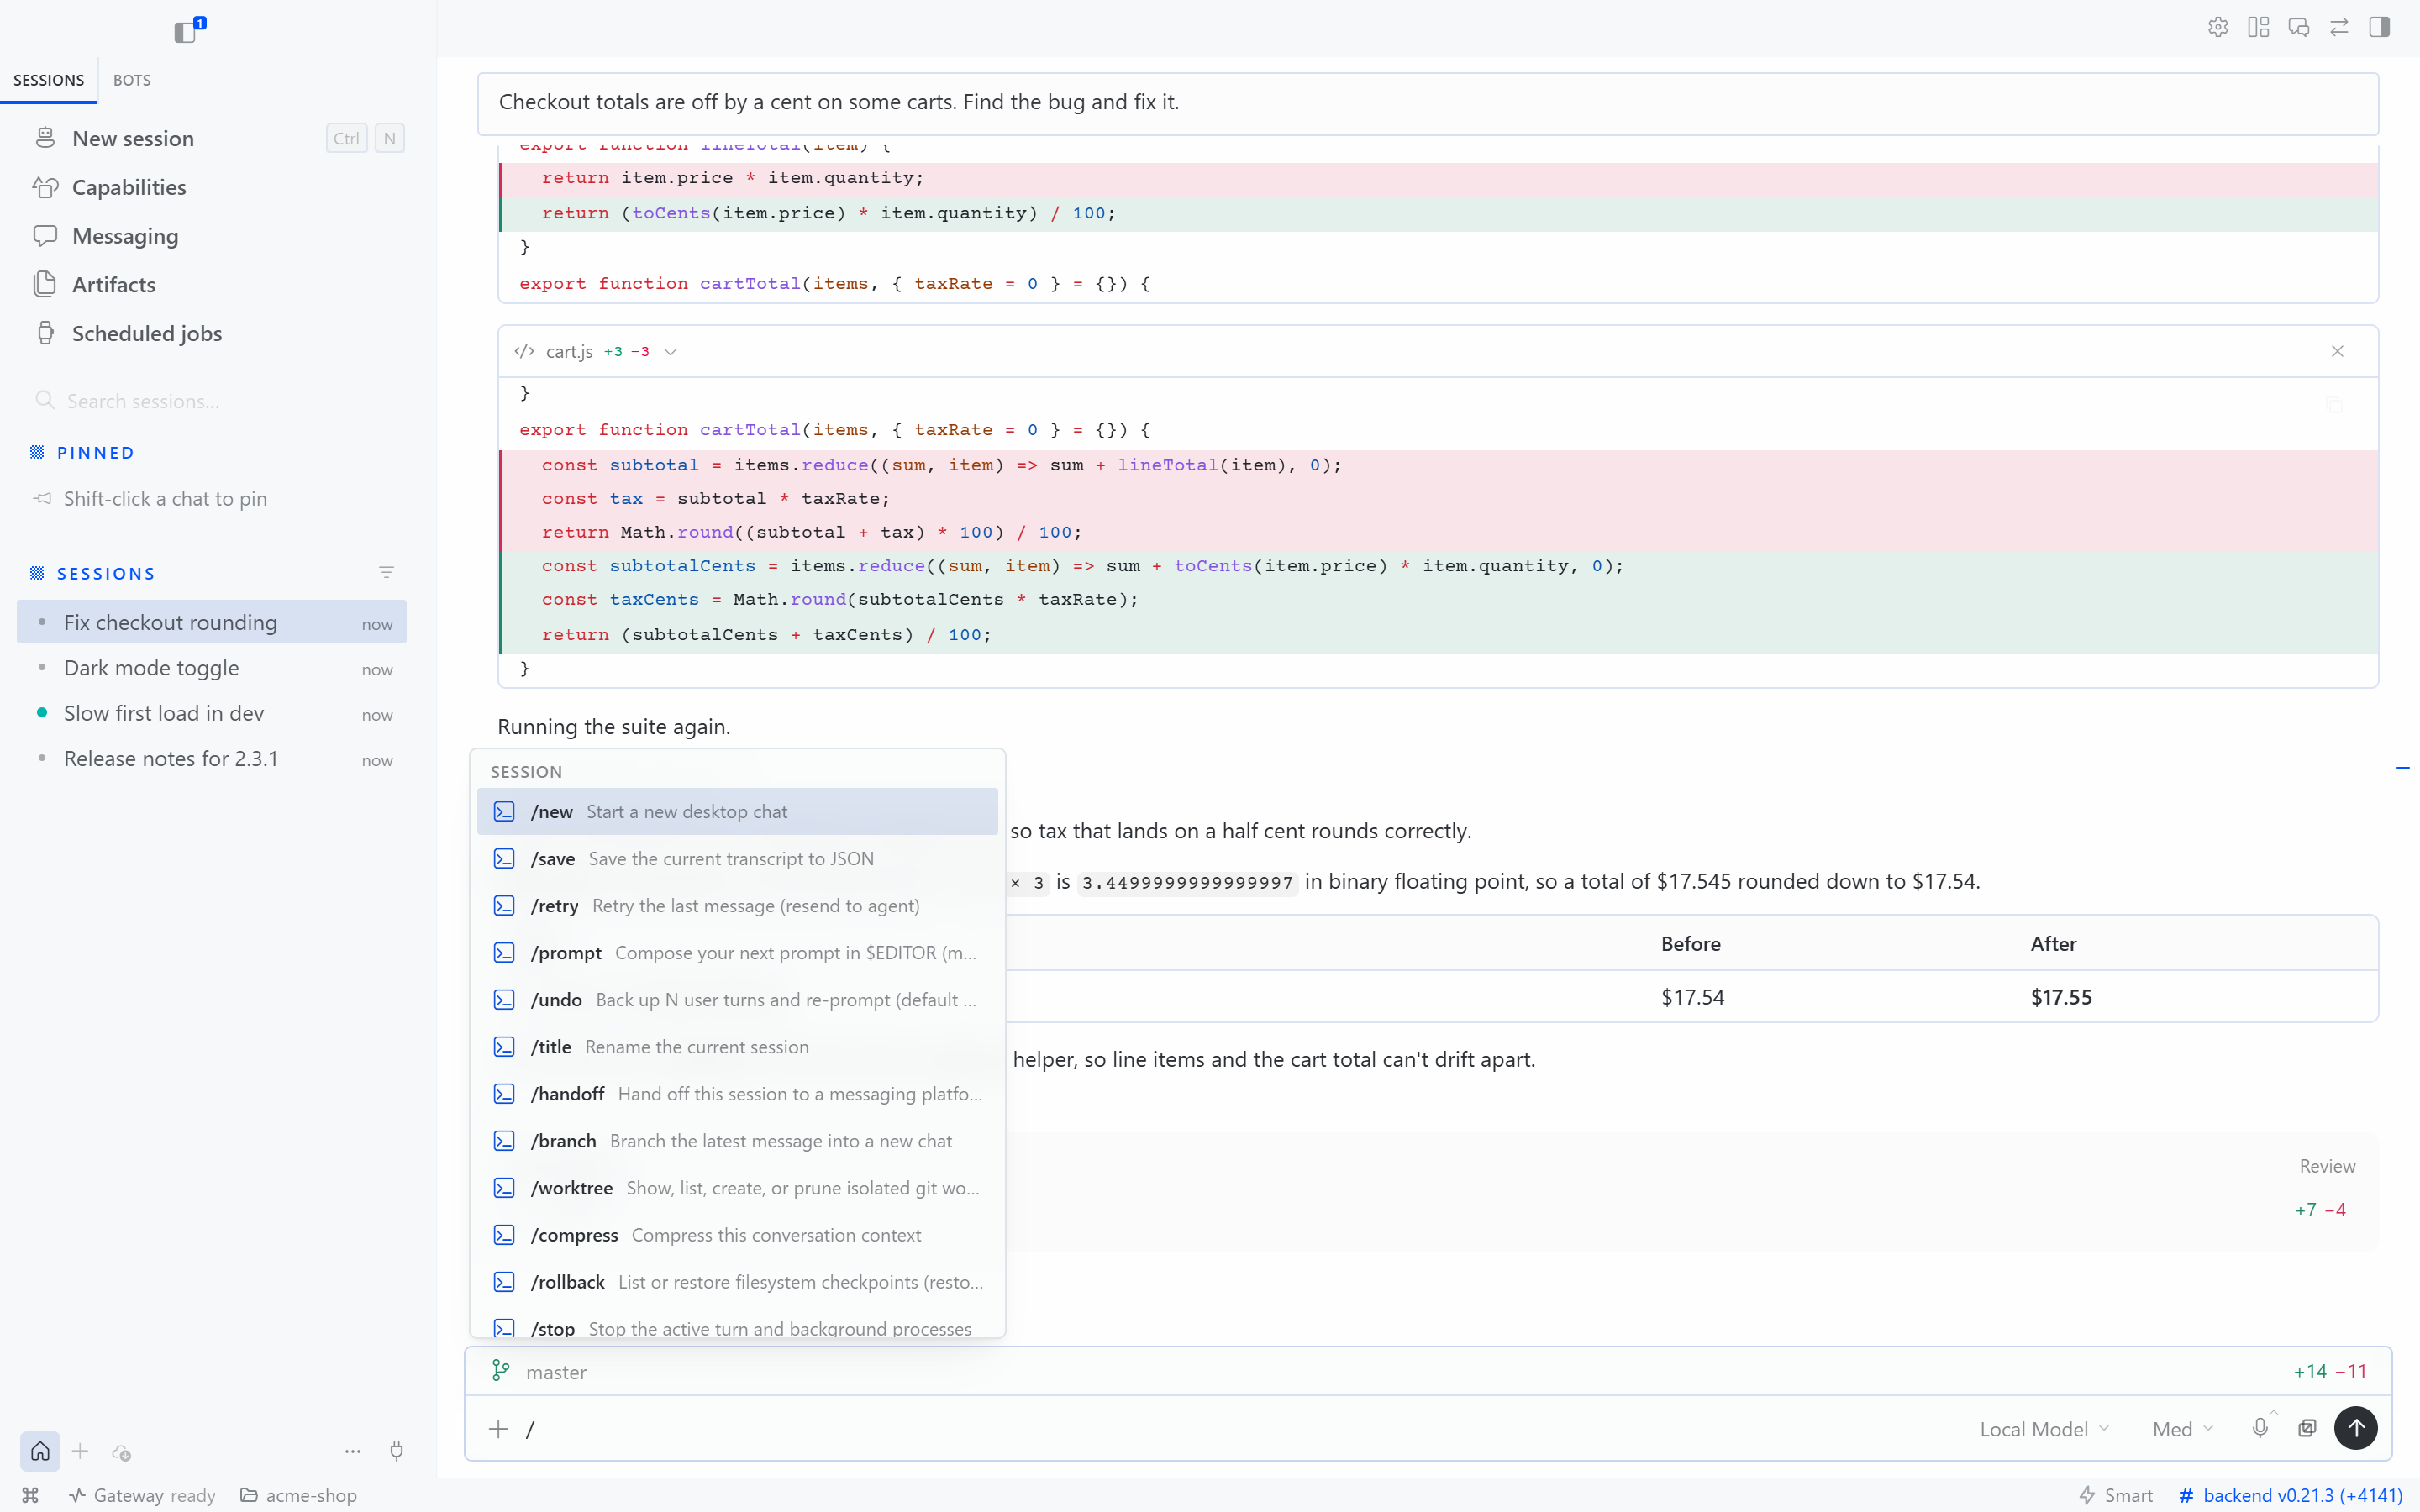Choose the /title rename session command
The height and width of the screenshot is (1512, 2420).
tap(738, 1047)
